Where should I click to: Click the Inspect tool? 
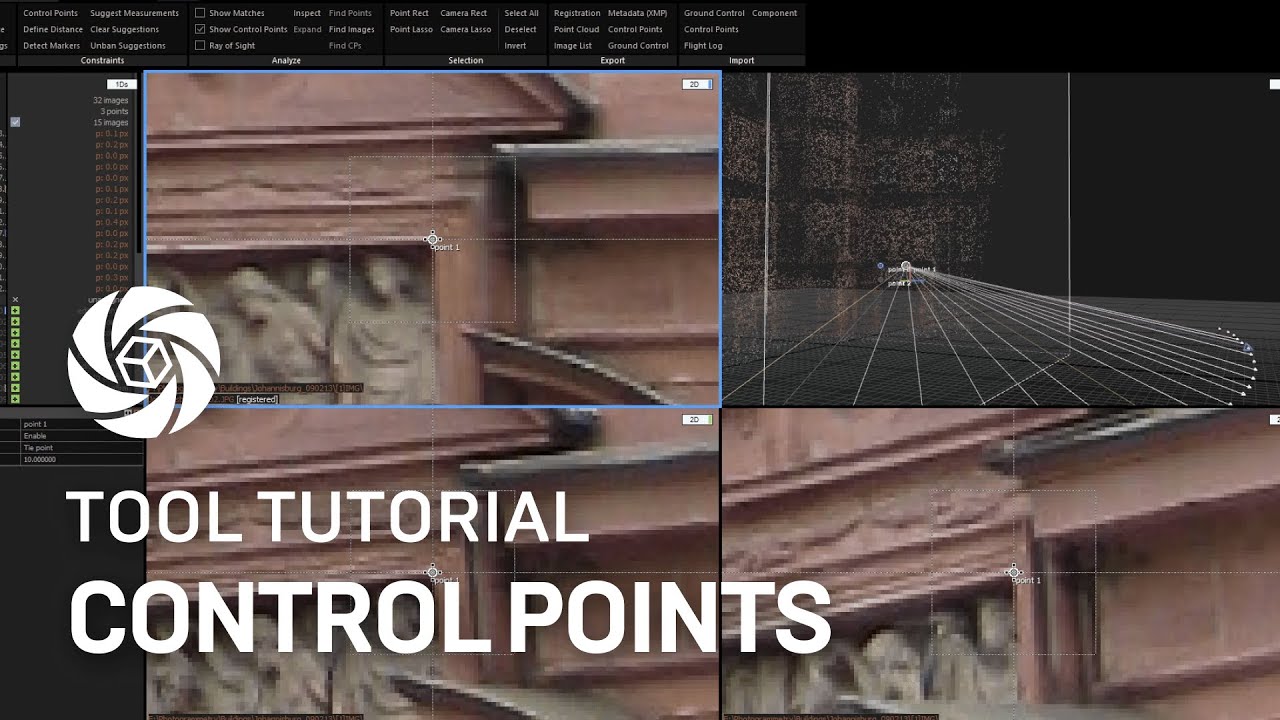tap(307, 13)
